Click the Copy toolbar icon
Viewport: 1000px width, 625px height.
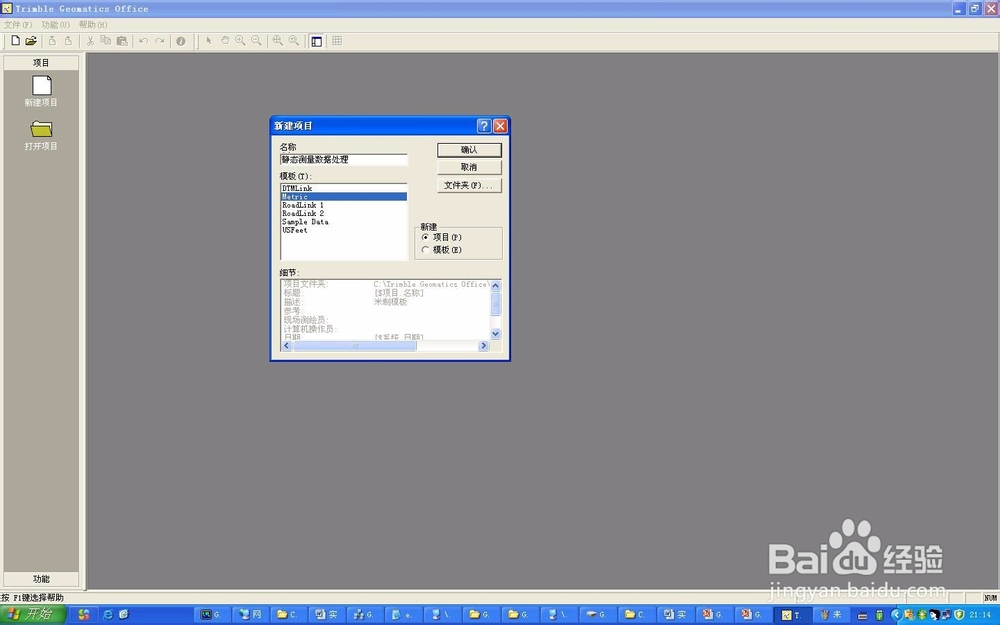click(x=106, y=41)
